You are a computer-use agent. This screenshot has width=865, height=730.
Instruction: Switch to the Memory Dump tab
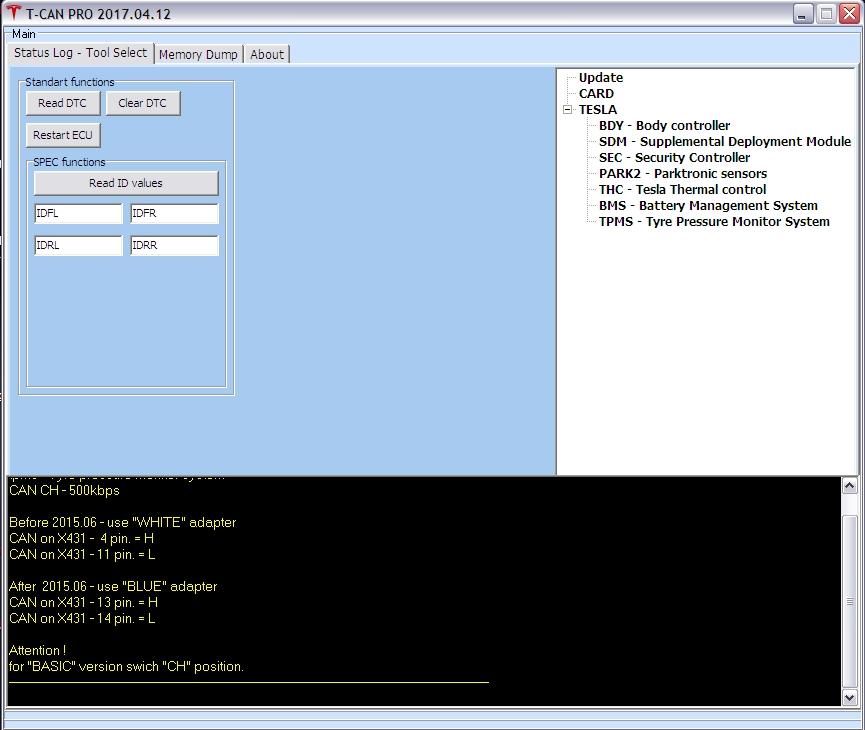[x=198, y=54]
